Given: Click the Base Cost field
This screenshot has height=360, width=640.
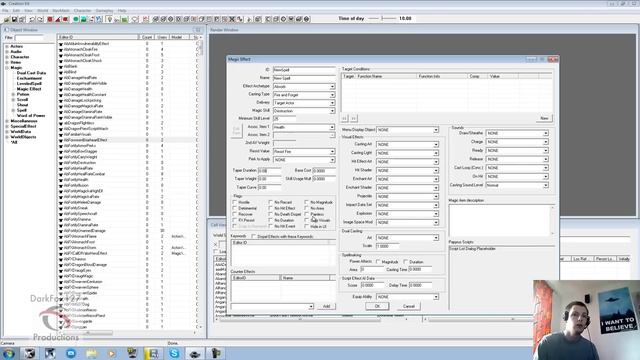Looking at the screenshot, I should click(x=324, y=171).
